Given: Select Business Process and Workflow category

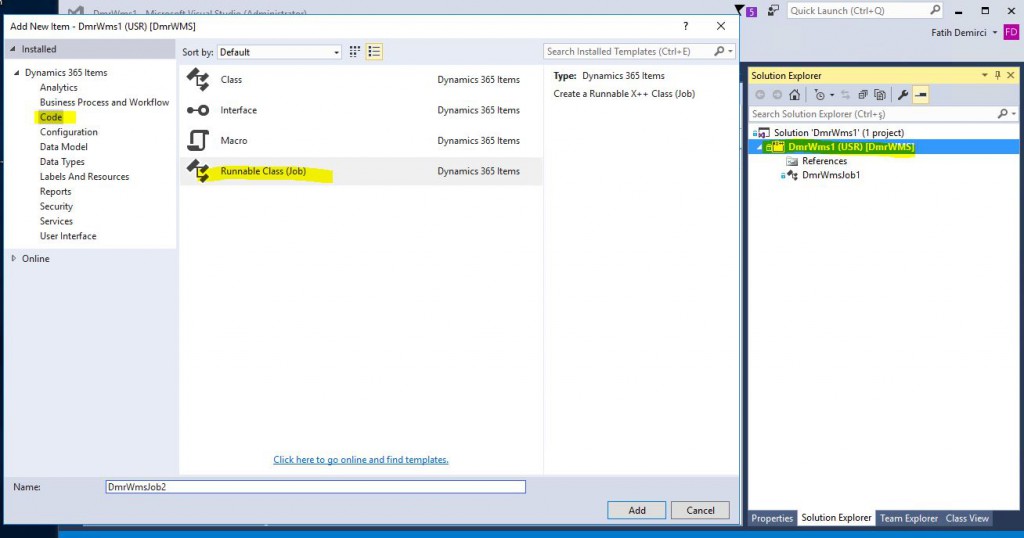Looking at the screenshot, I should [104, 103].
